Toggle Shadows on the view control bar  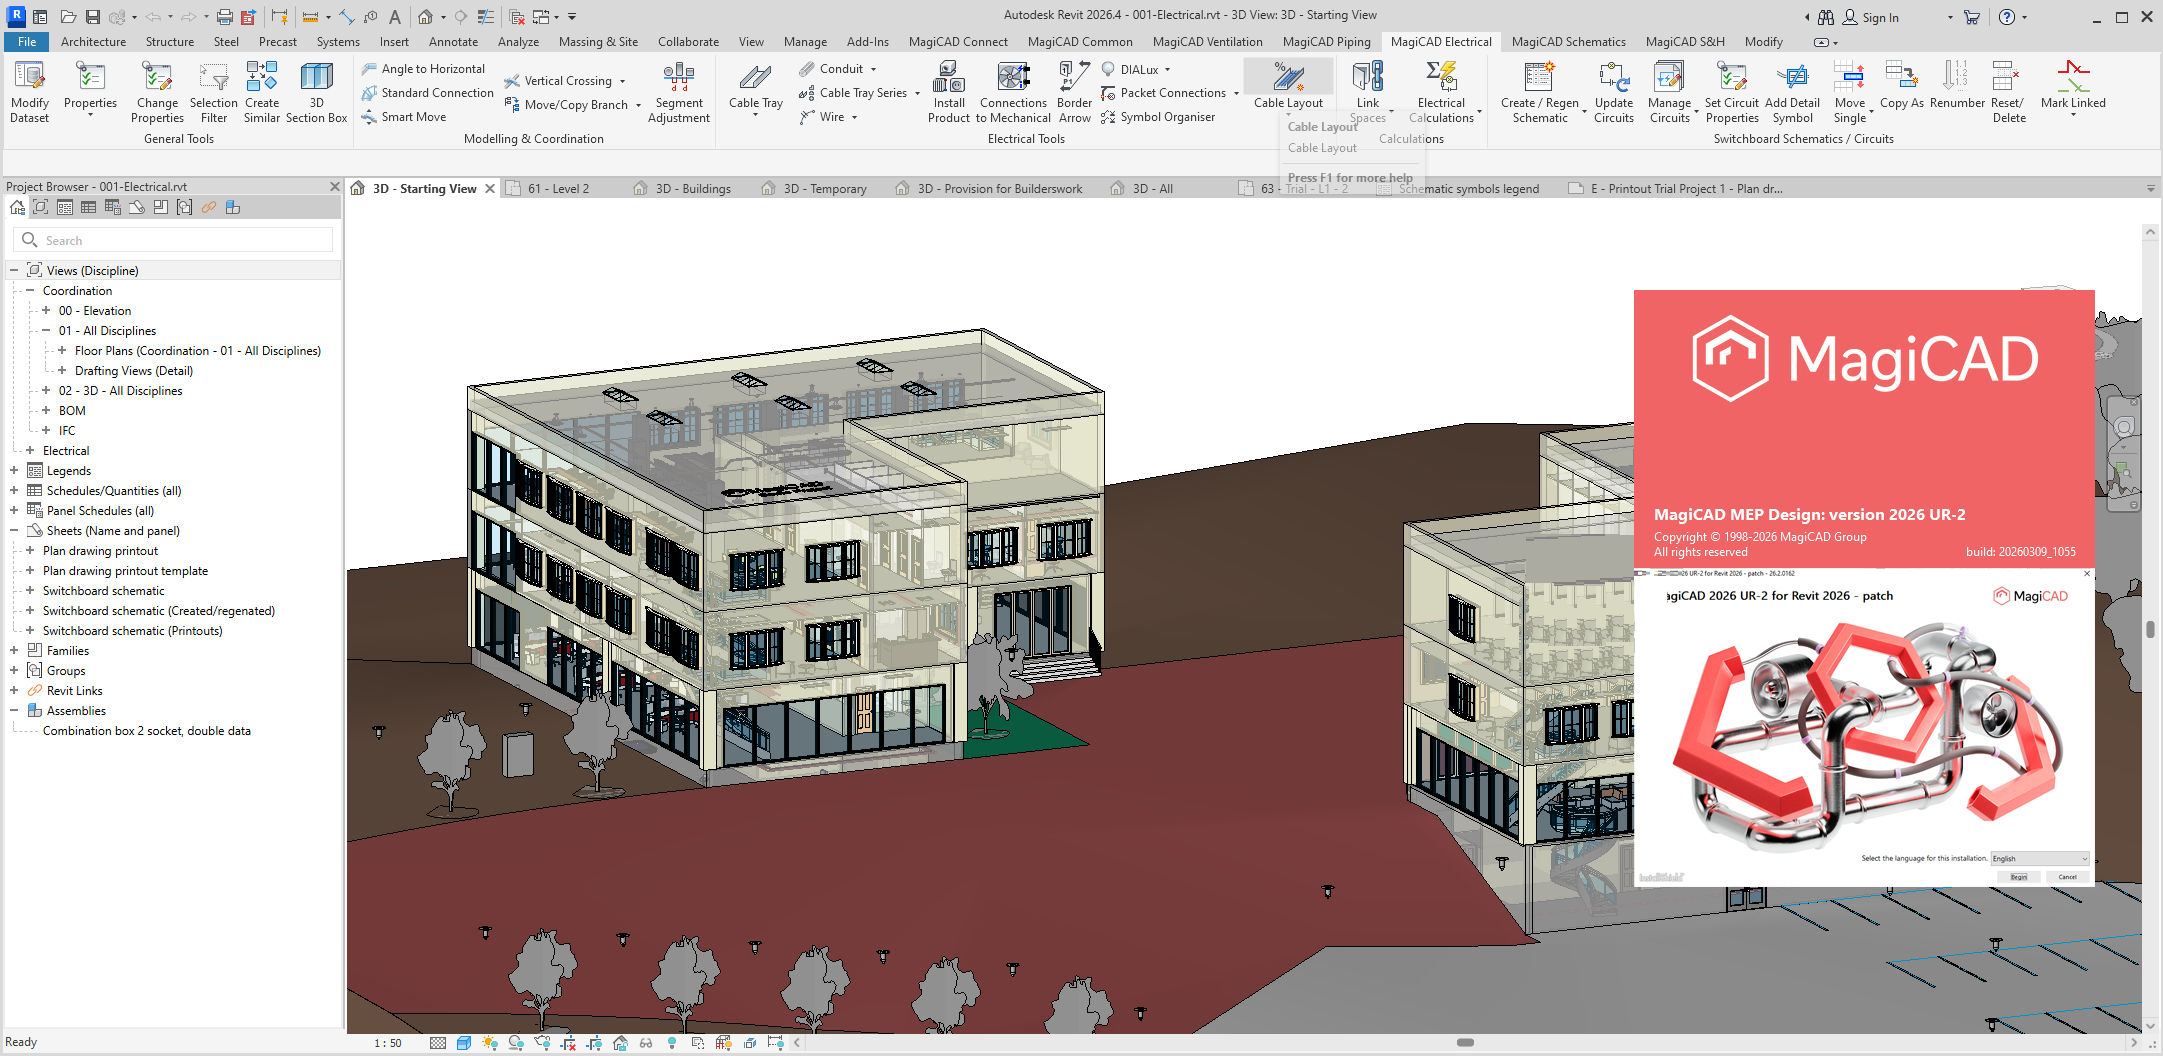tap(516, 1043)
